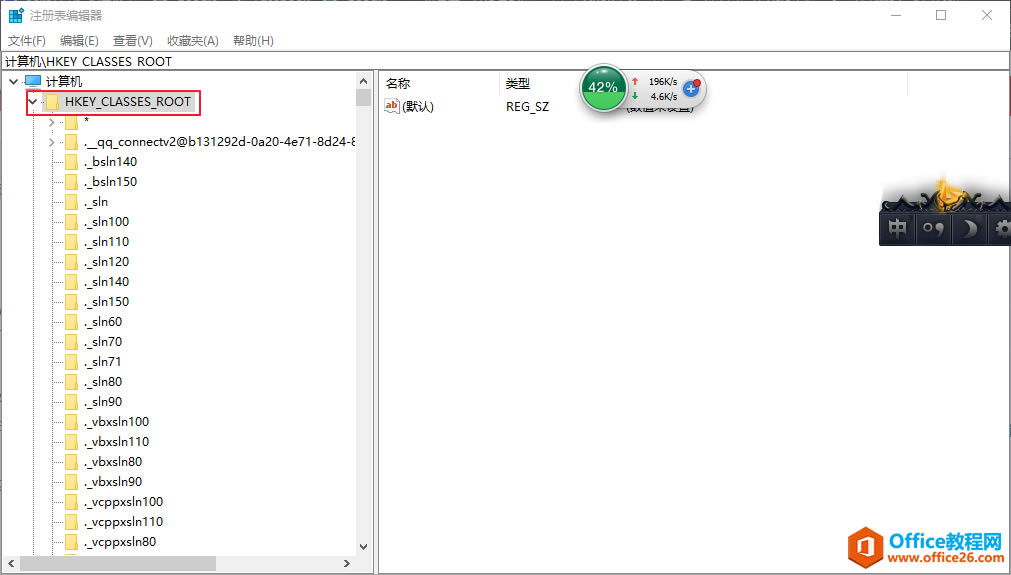Collapse the 计算机 tree node
The height and width of the screenshot is (575, 1011).
tap(14, 82)
